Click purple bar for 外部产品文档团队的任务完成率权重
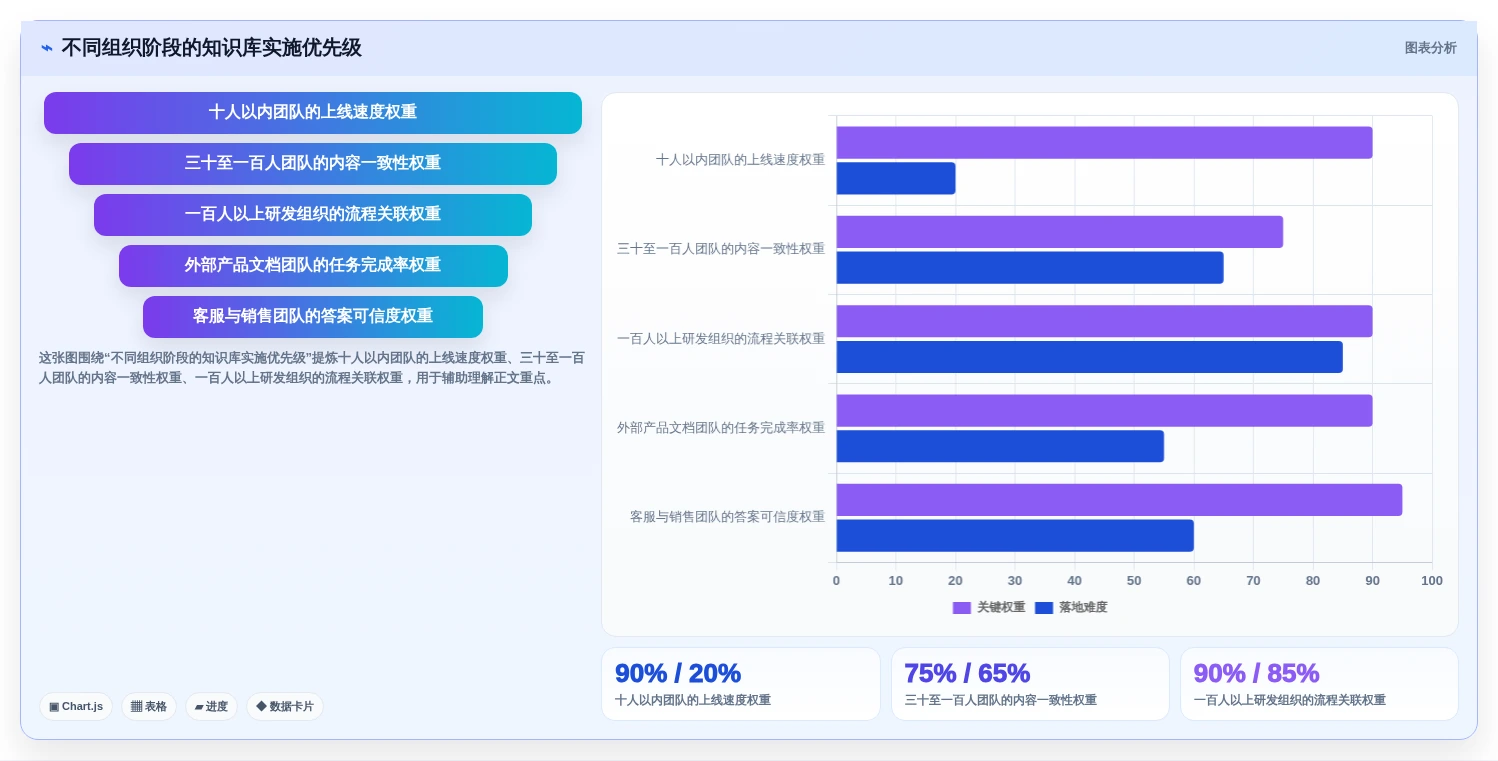Screen dimensions: 1498x761 pyautogui.click(x=1104, y=411)
